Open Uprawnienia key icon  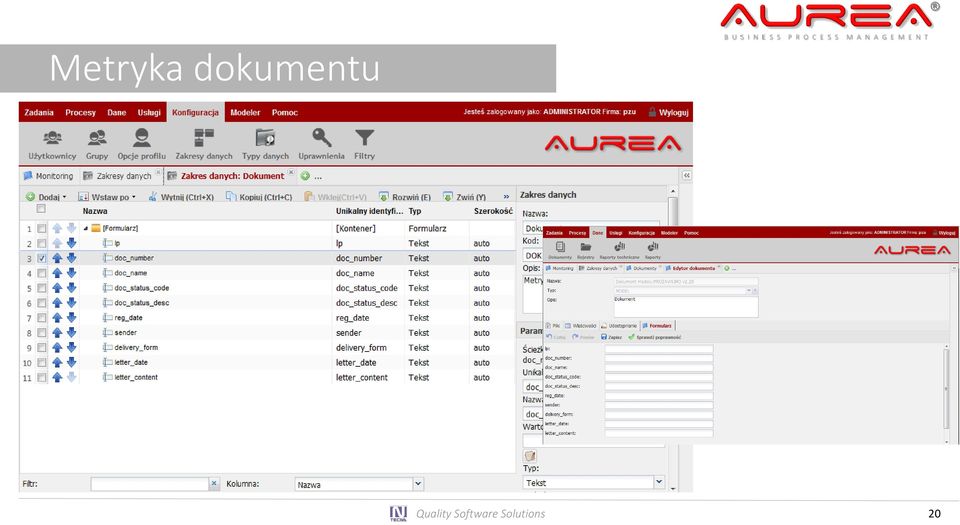click(321, 144)
